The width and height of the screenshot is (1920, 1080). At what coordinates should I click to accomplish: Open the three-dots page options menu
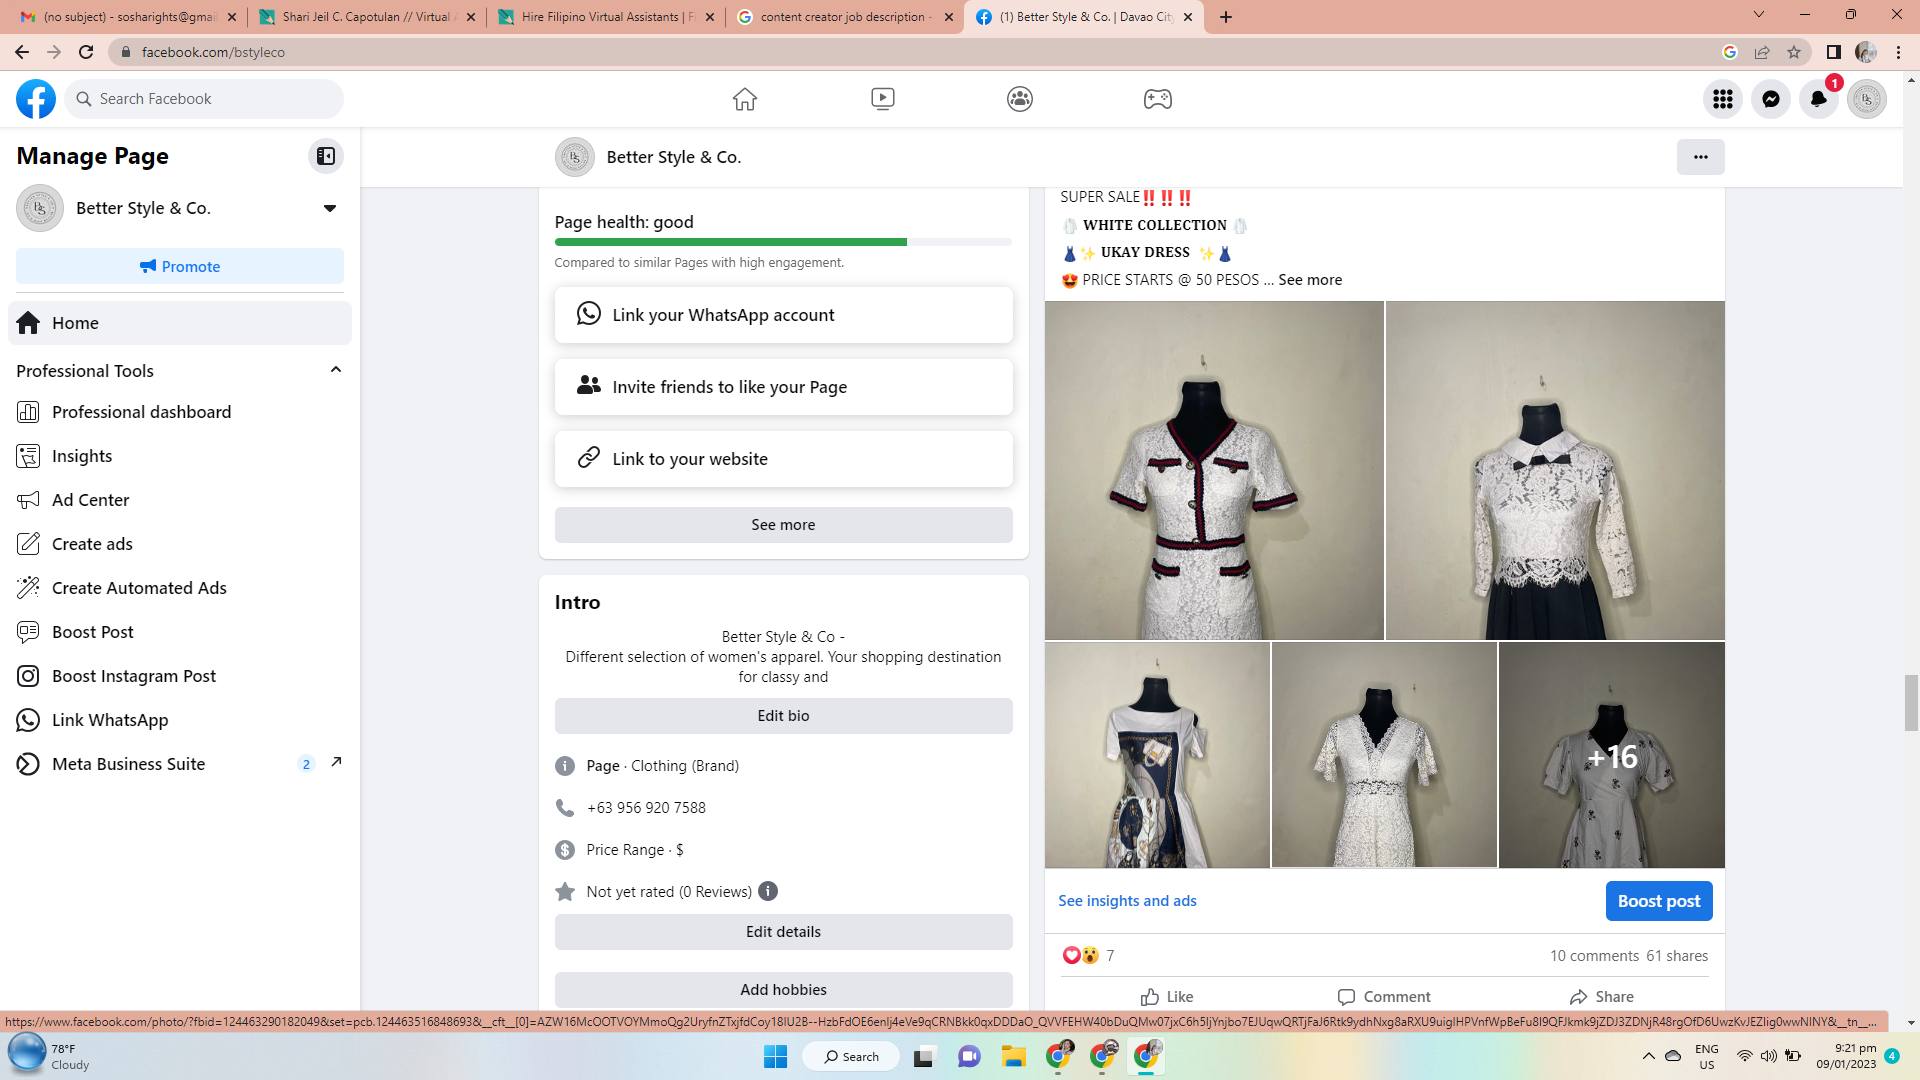point(1700,157)
